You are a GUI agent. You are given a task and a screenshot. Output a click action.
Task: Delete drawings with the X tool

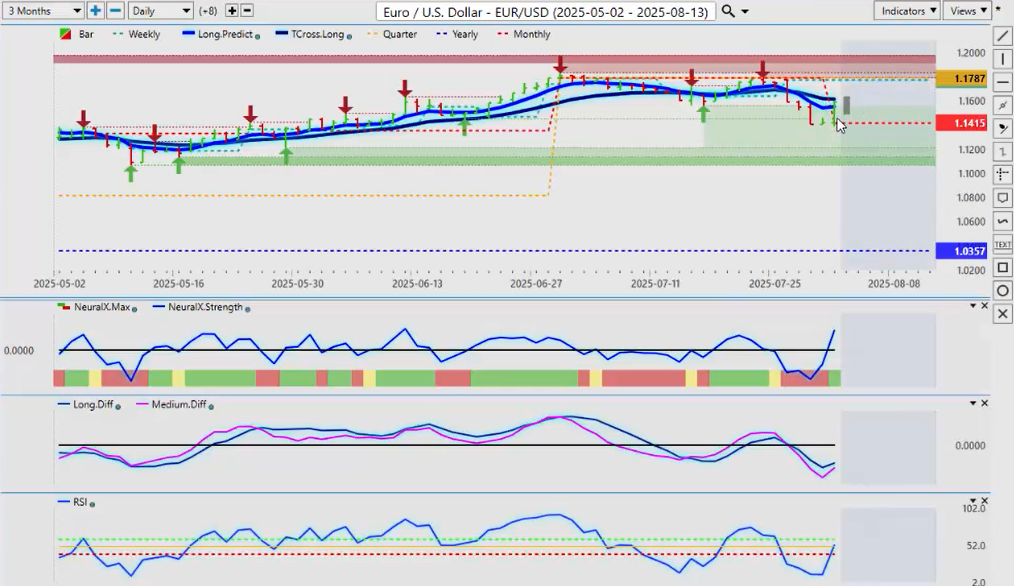tap(1003, 313)
